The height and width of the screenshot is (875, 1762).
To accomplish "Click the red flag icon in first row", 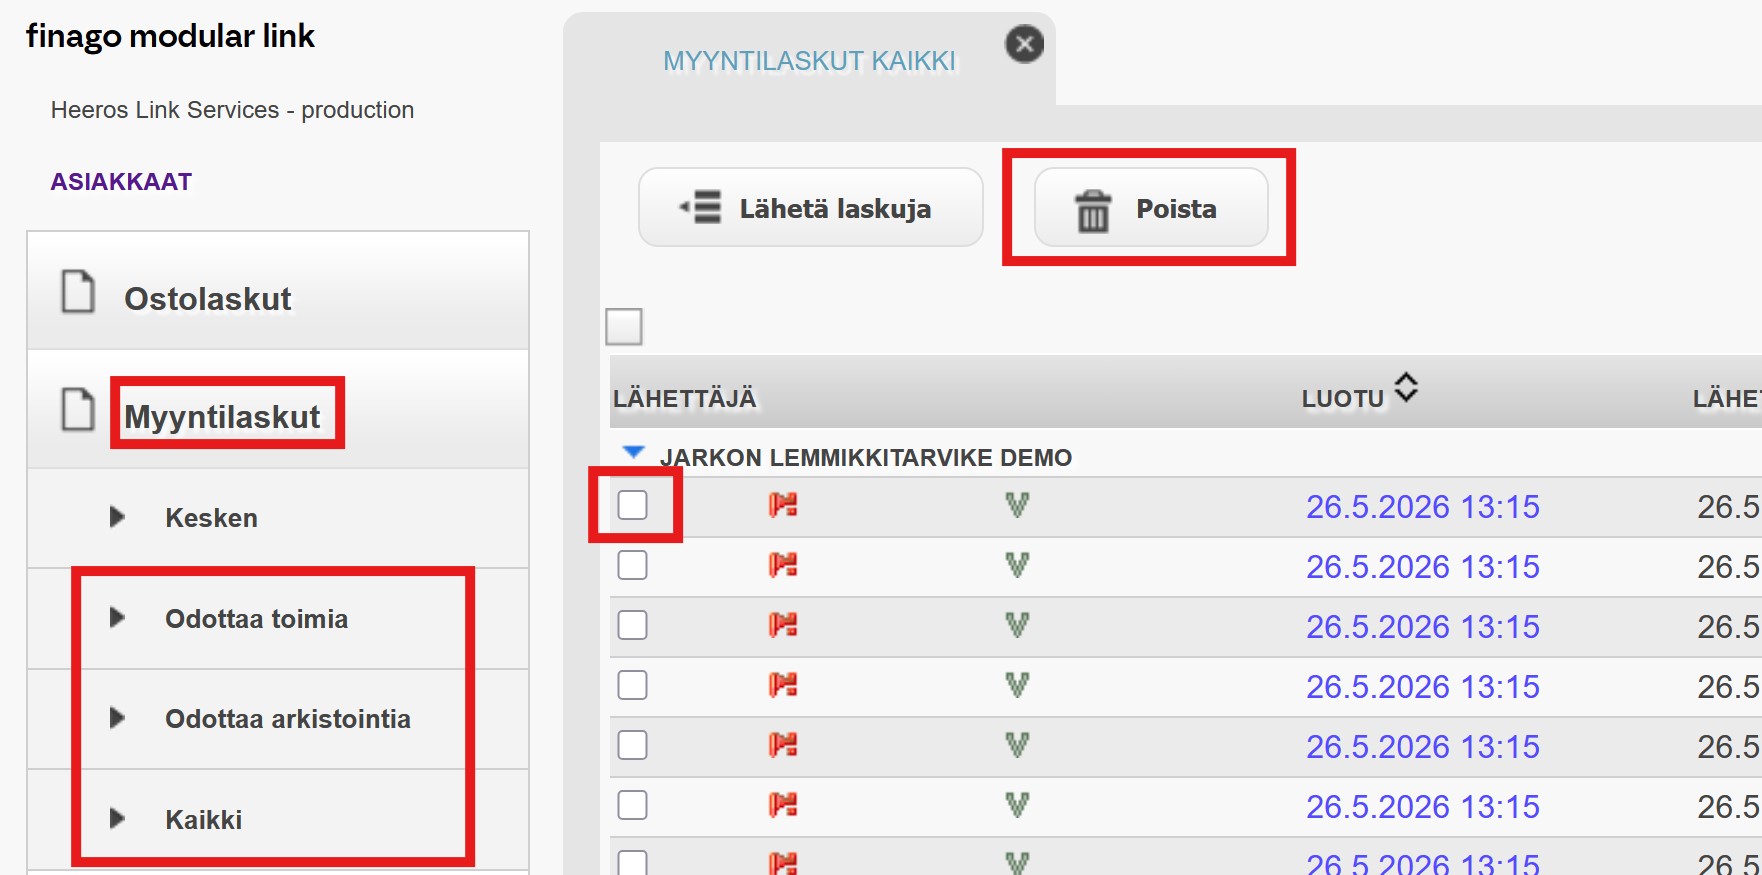I will pos(783,505).
